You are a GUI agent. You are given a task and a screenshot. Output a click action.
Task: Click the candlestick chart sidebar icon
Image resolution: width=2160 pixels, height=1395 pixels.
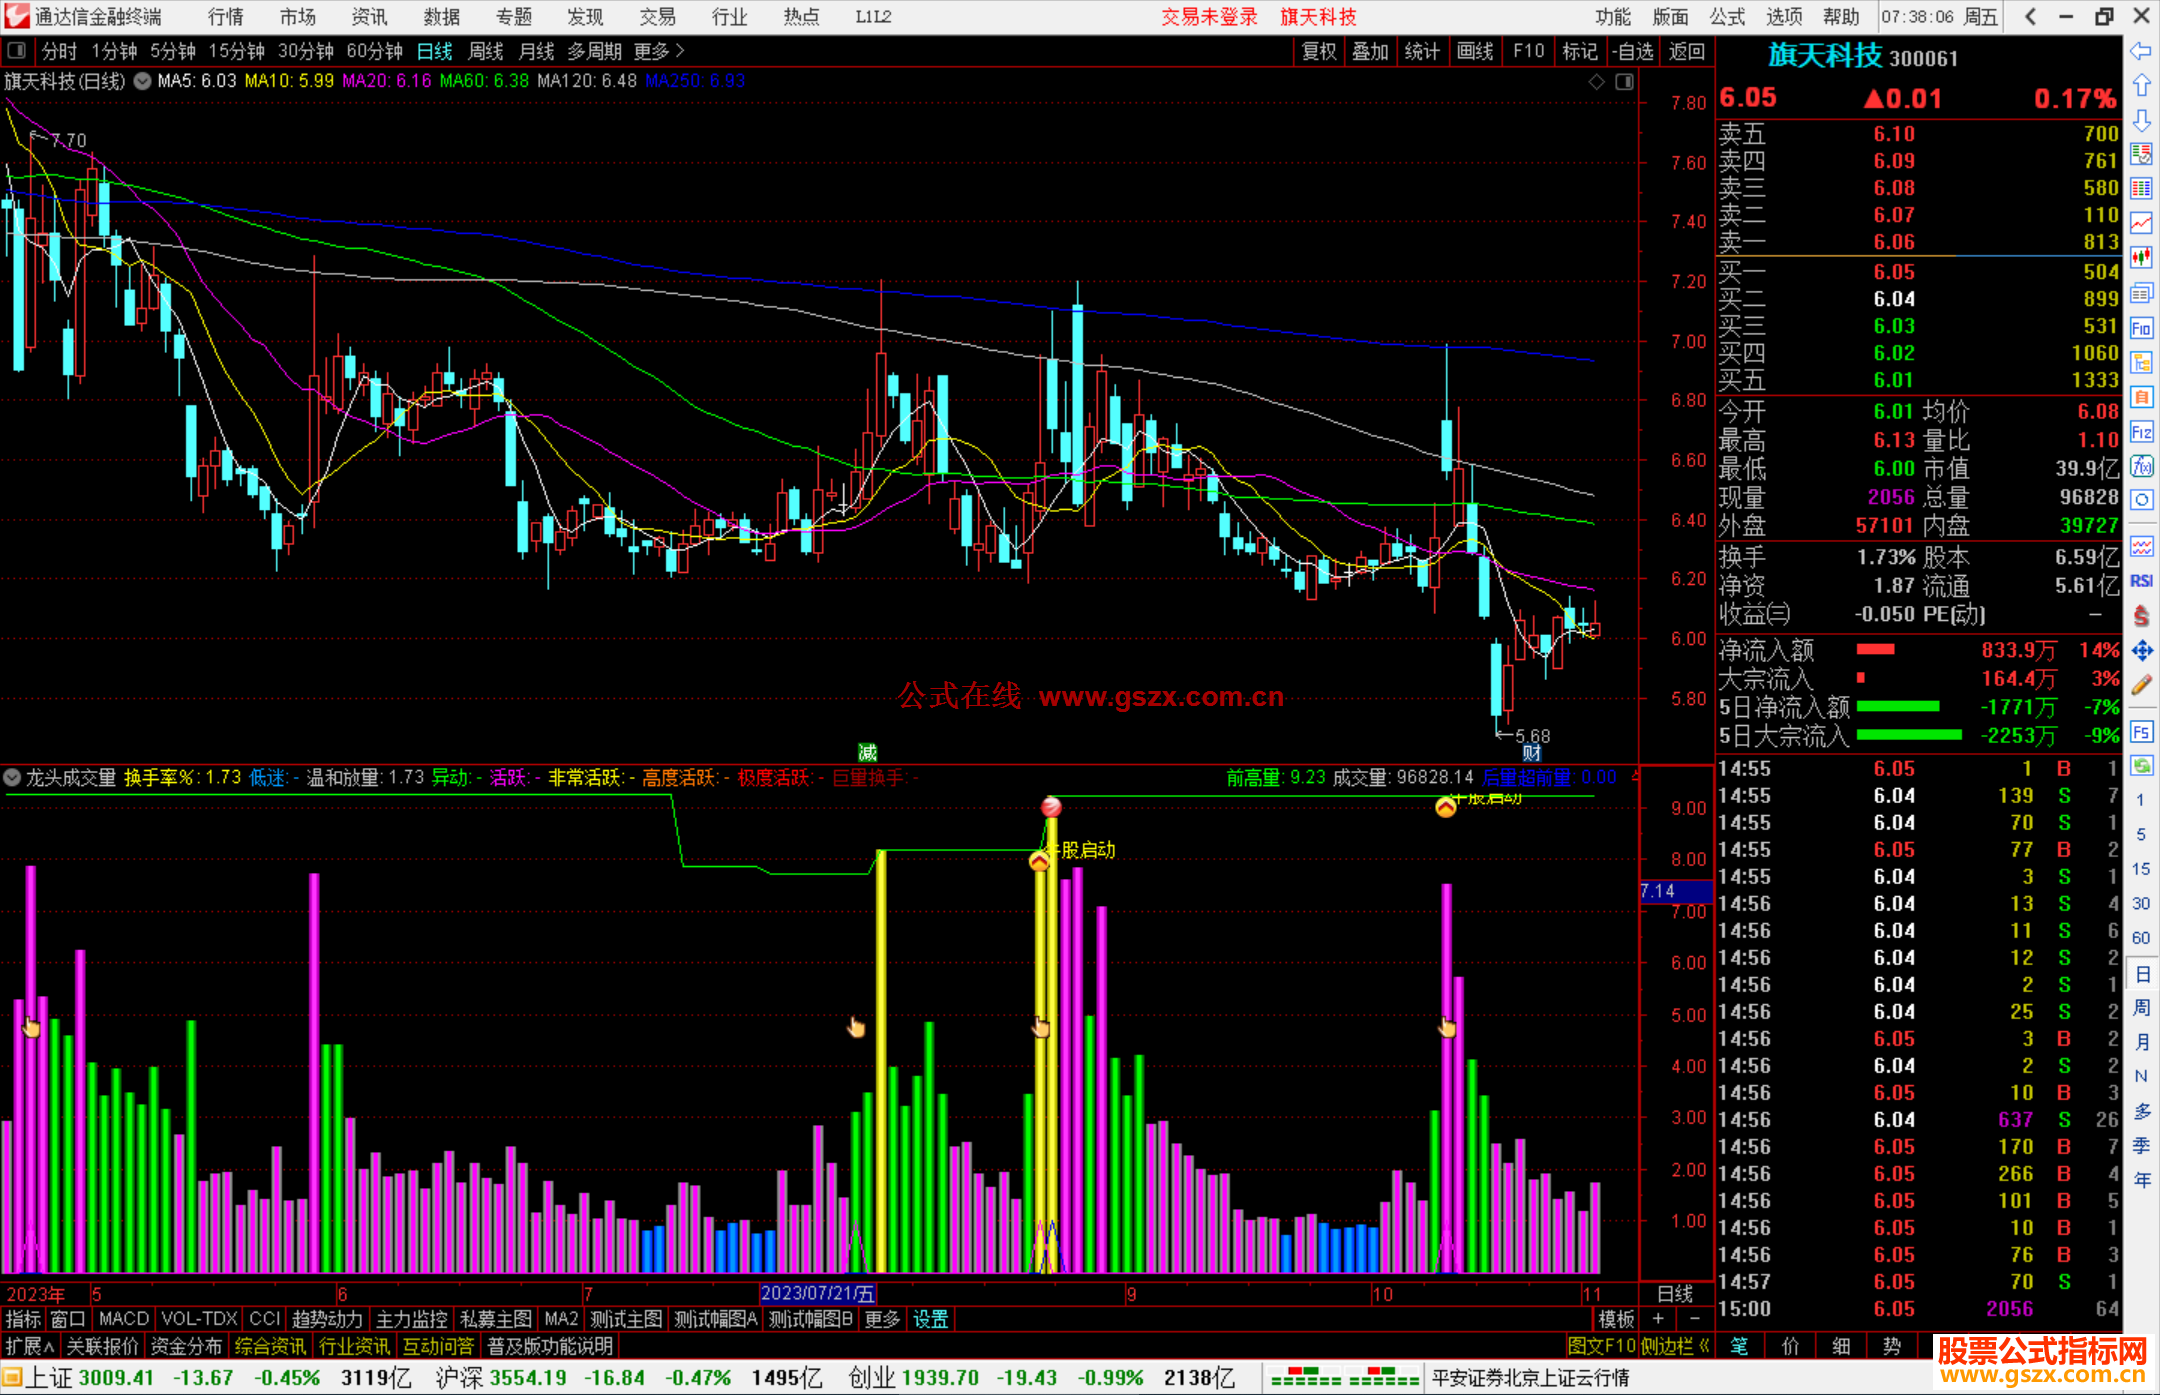coord(2141,257)
